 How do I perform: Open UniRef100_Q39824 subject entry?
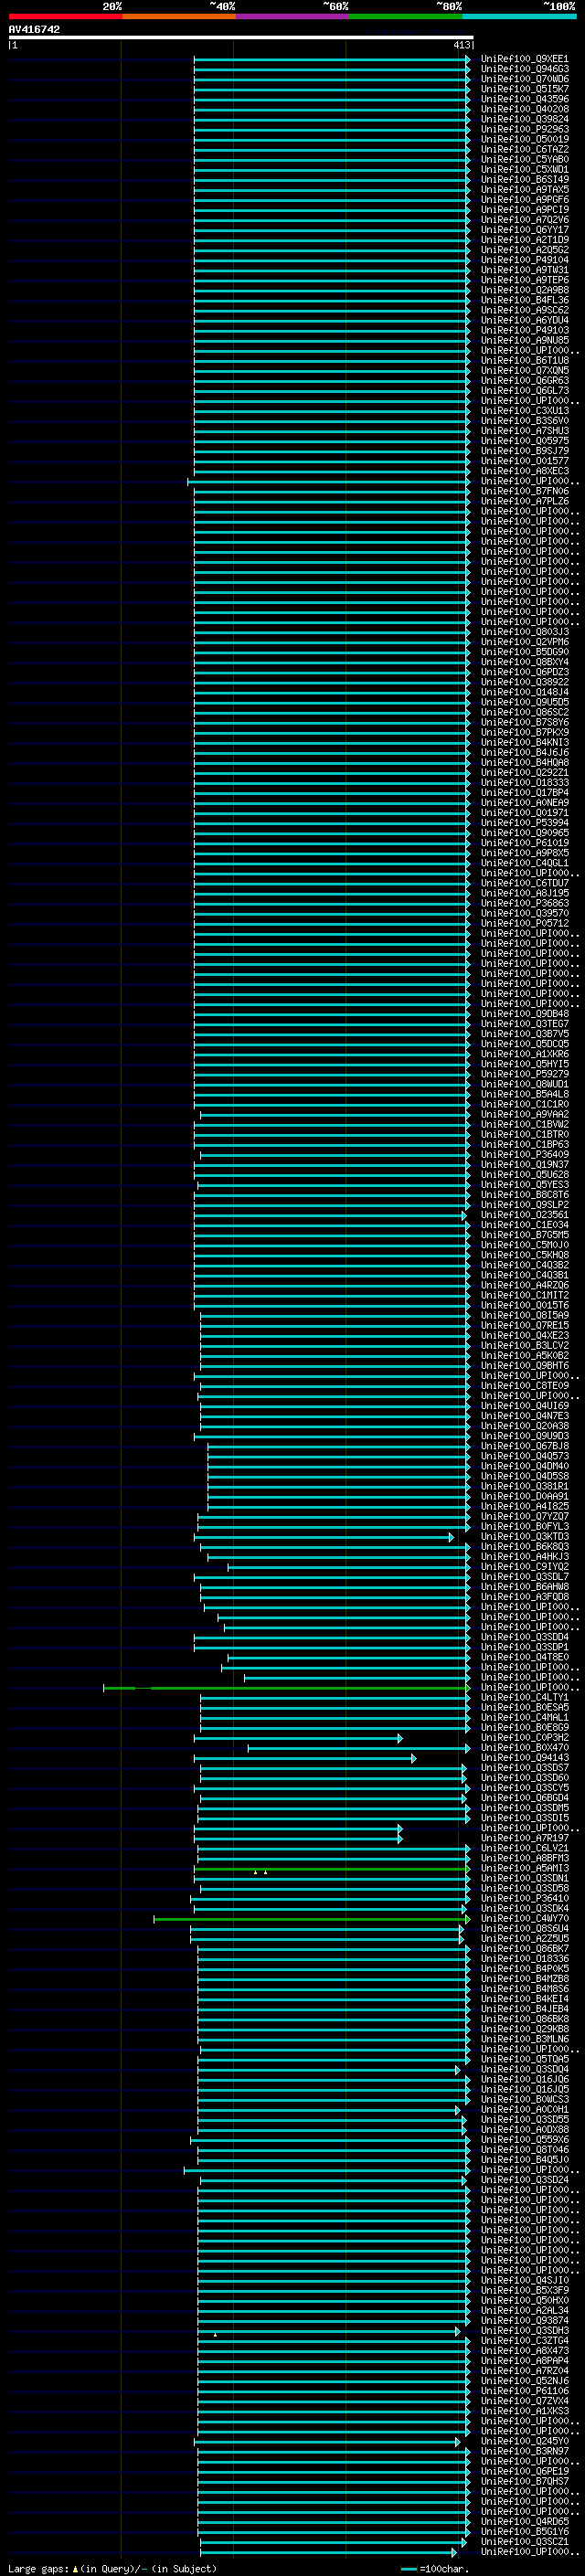click(524, 119)
